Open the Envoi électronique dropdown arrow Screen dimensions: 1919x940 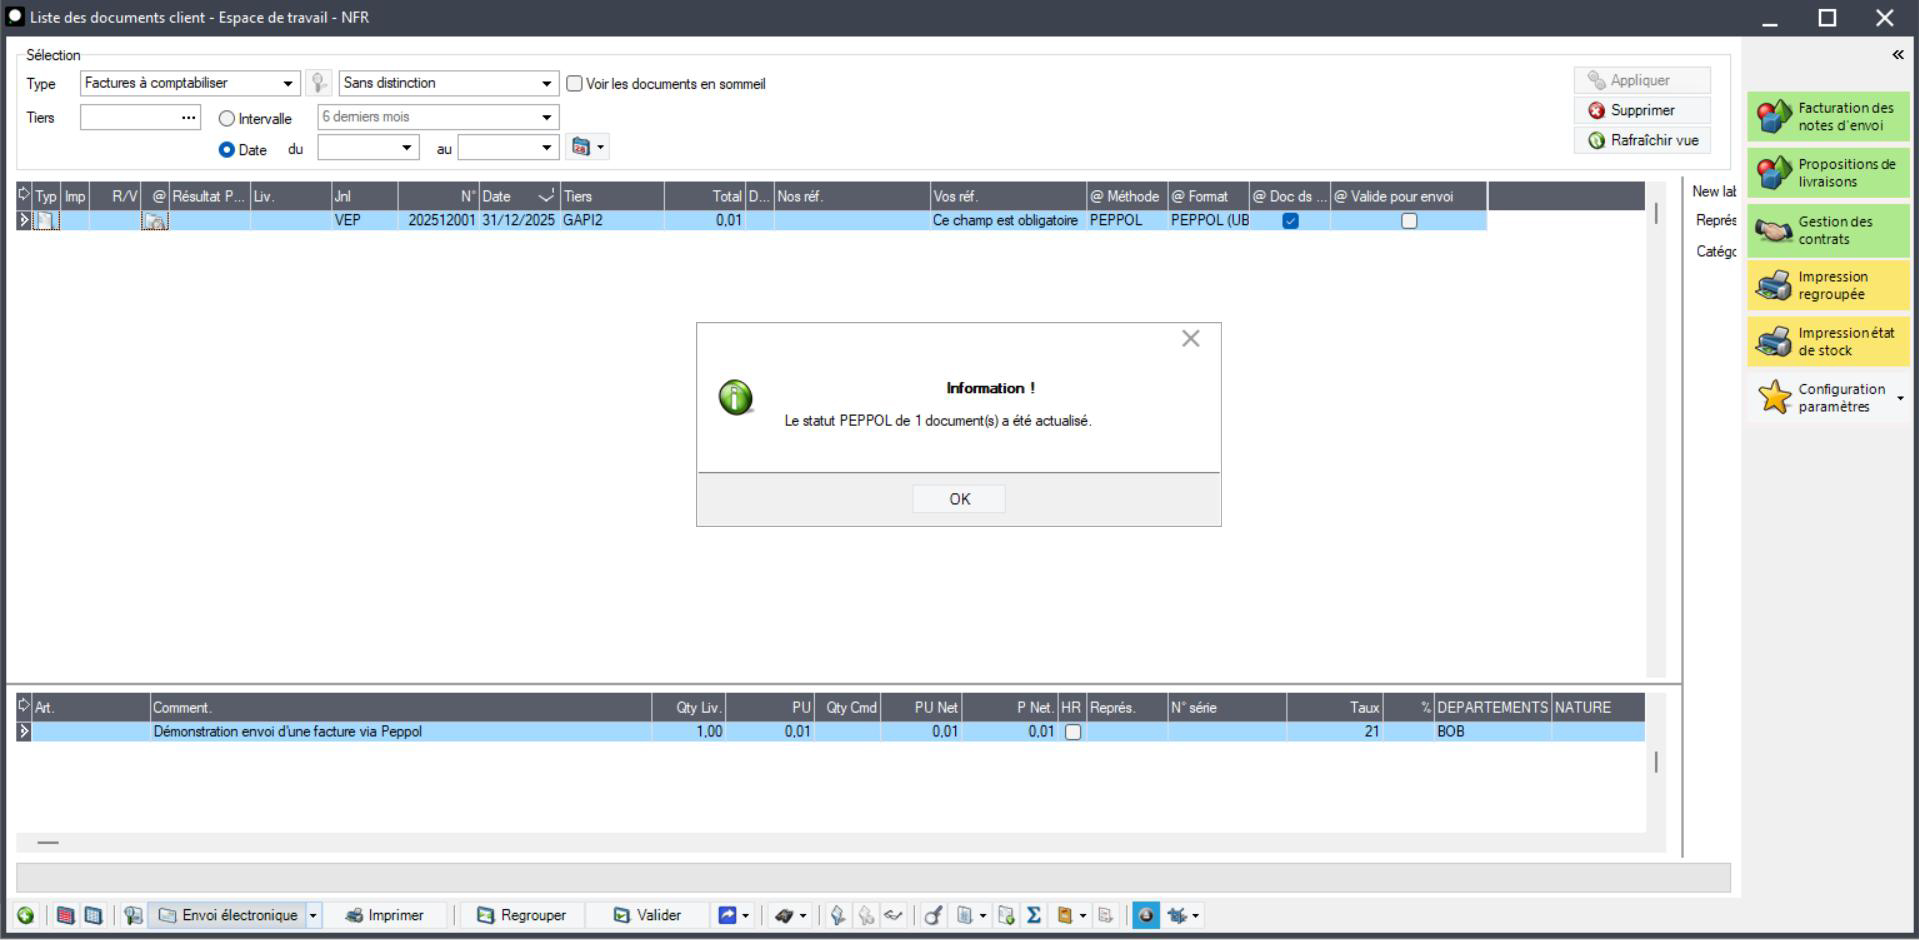point(313,915)
